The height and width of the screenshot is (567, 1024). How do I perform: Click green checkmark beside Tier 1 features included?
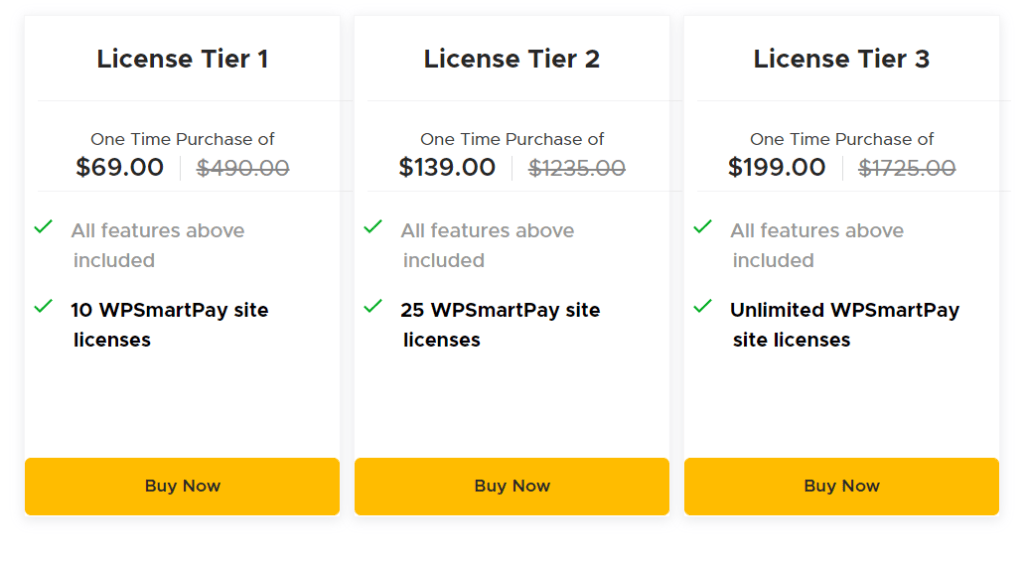(x=43, y=227)
